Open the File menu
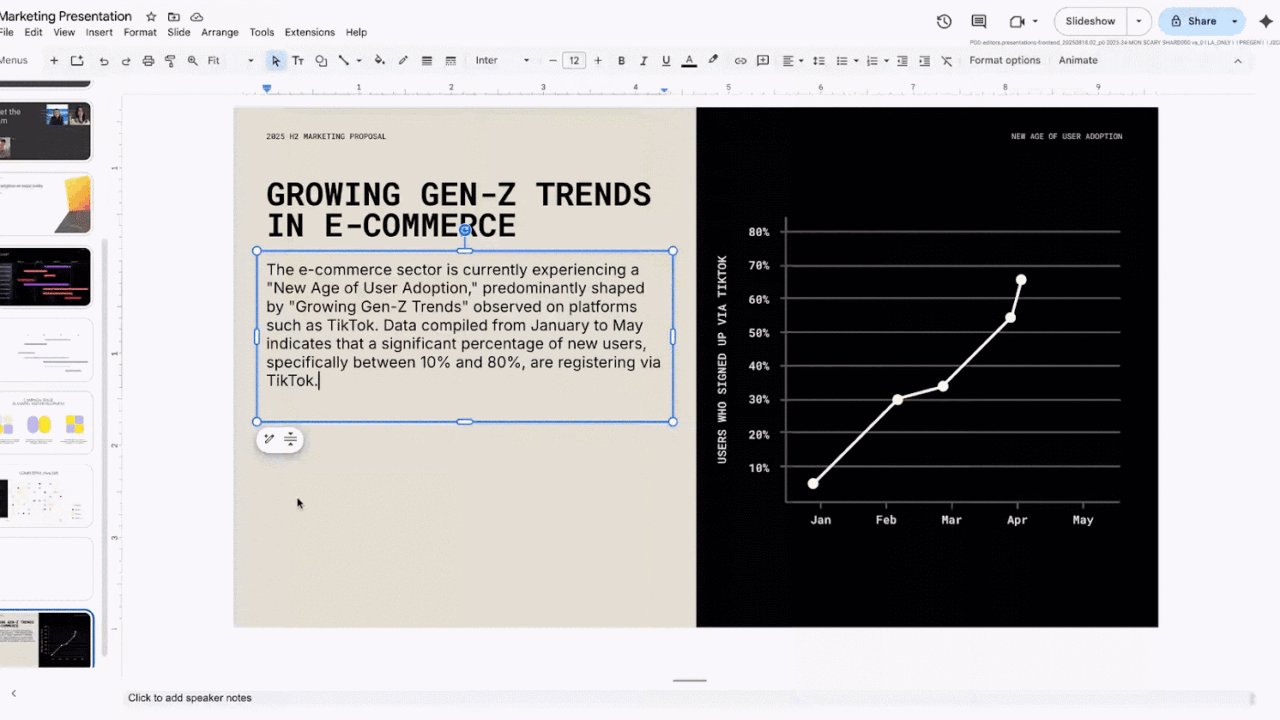This screenshot has width=1280, height=720. [x=6, y=32]
